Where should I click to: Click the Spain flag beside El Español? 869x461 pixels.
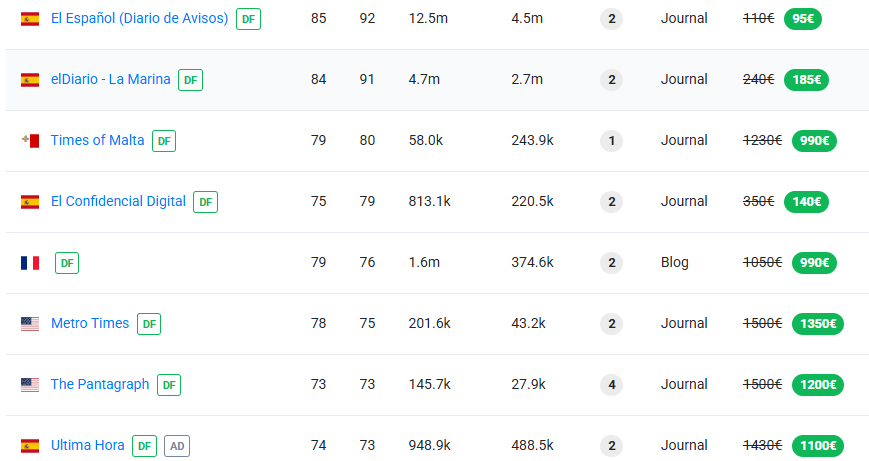click(30, 19)
